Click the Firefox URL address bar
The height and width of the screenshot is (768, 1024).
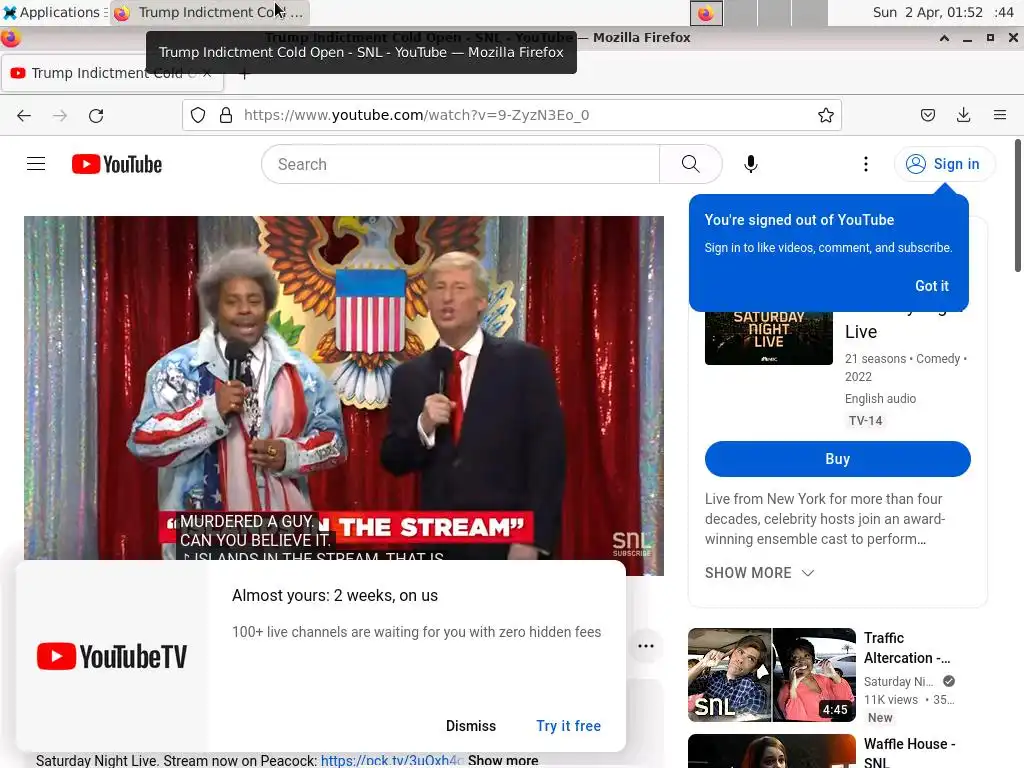click(x=509, y=116)
